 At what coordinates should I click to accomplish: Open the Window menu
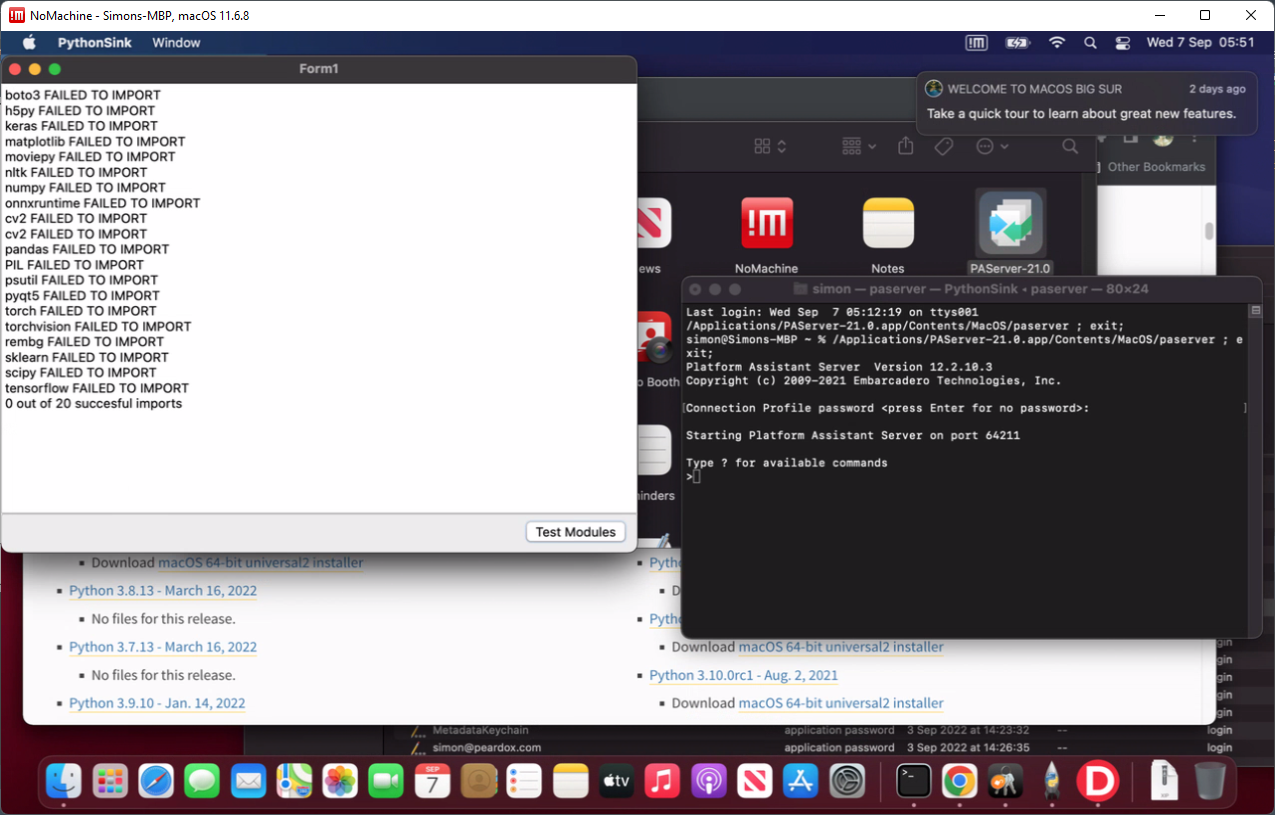point(176,43)
